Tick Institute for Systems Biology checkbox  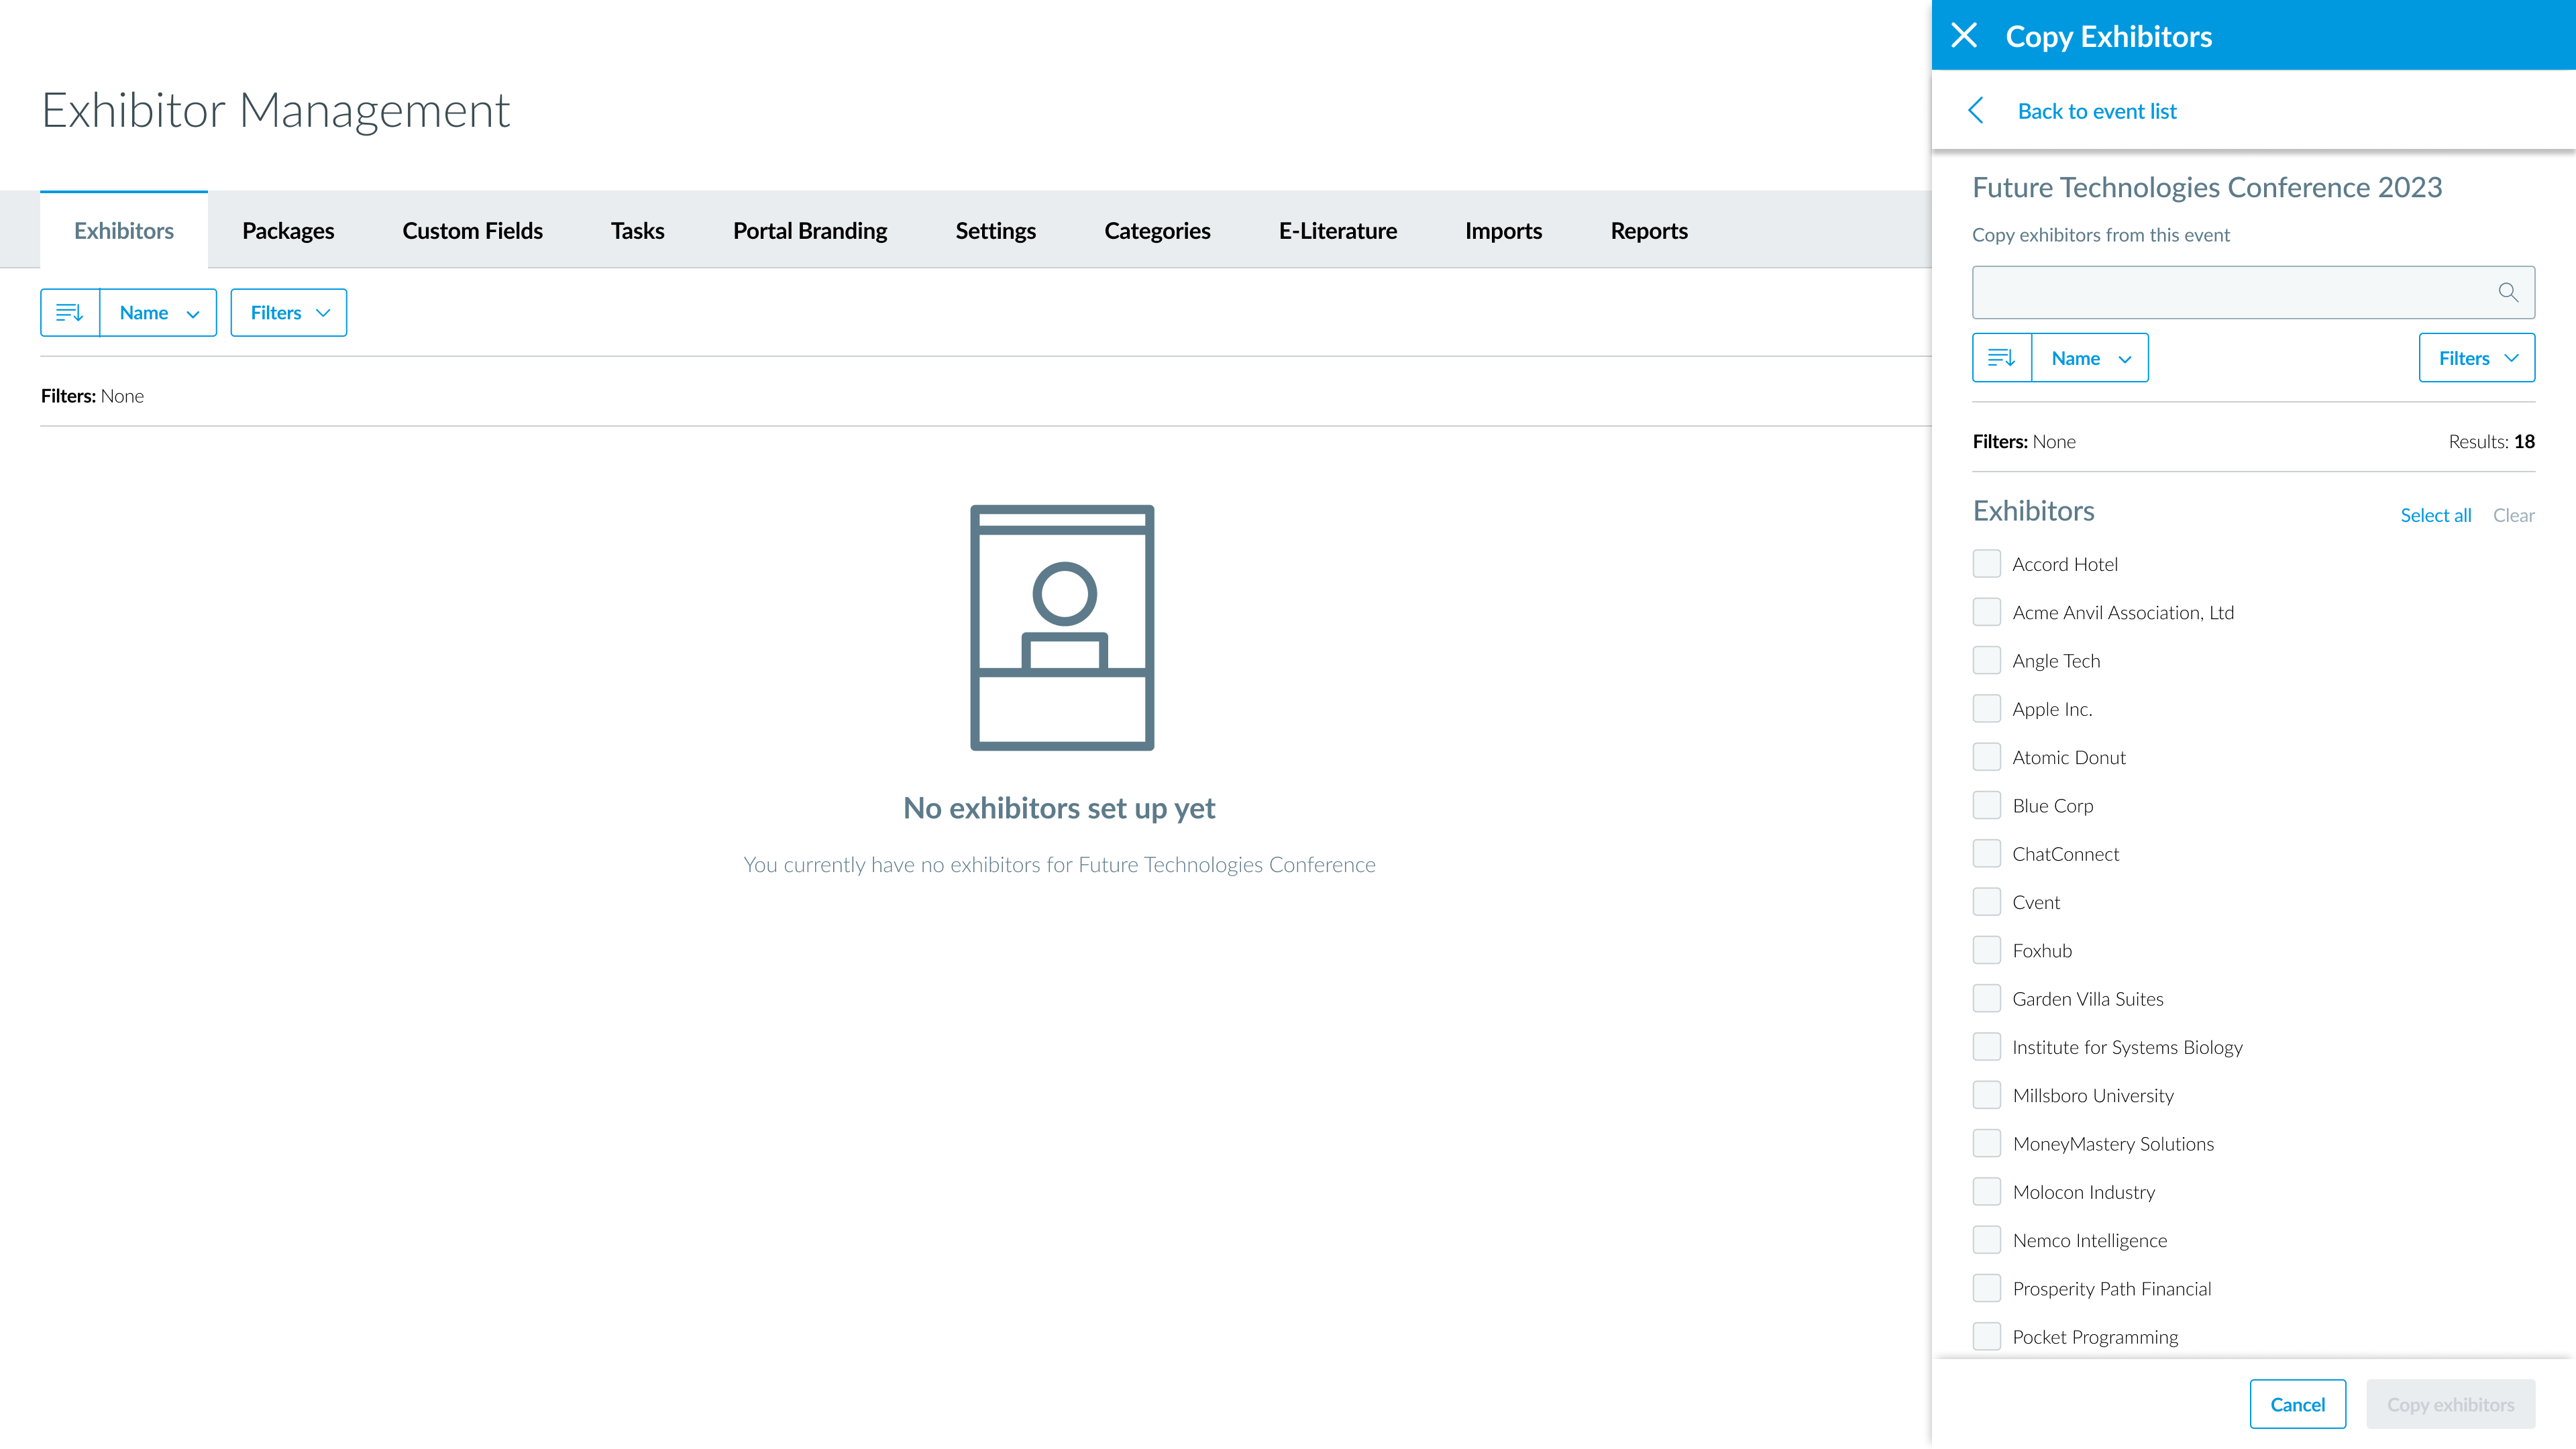1987,1046
